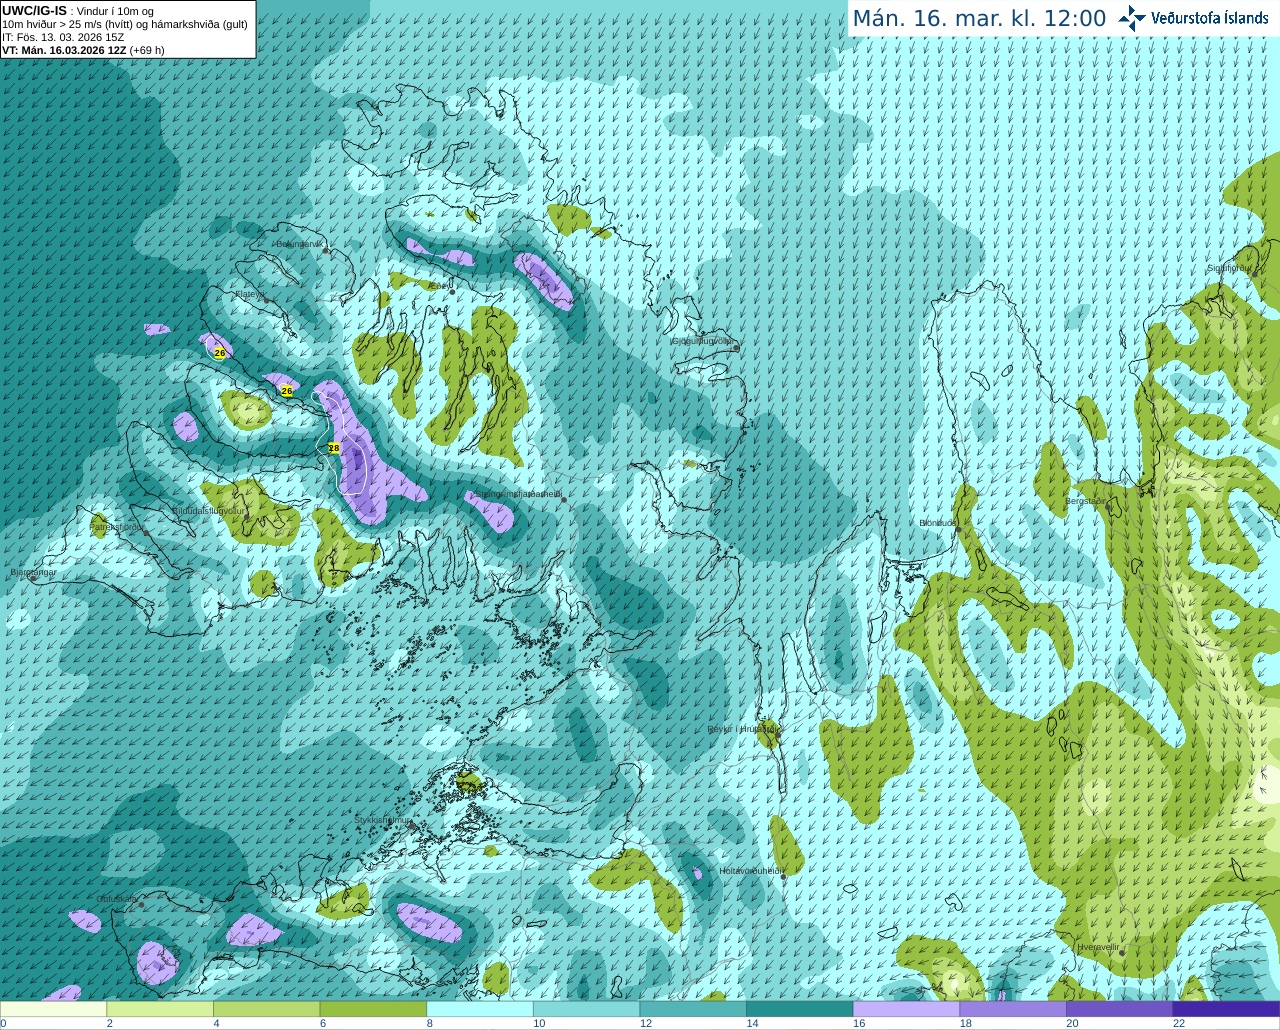Select the 12–14 m/s teal legend swatch
The width and height of the screenshot is (1280, 1030).
coord(693,1009)
